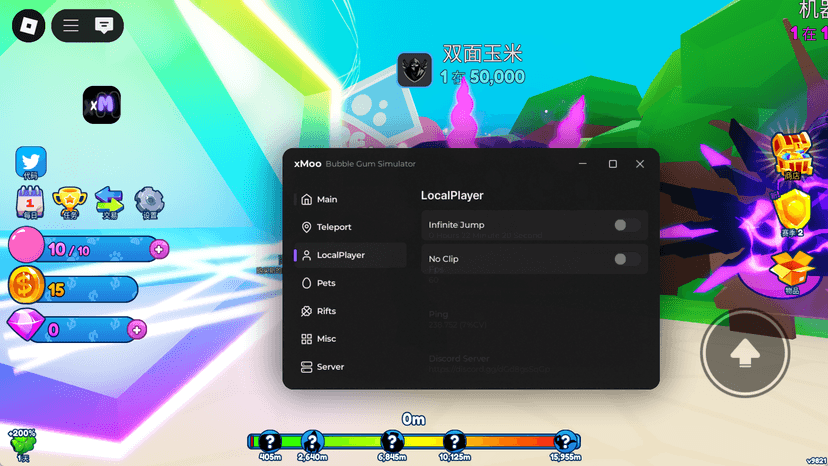Open the trade arrows icon
The image size is (828, 466).
pyautogui.click(x=109, y=201)
